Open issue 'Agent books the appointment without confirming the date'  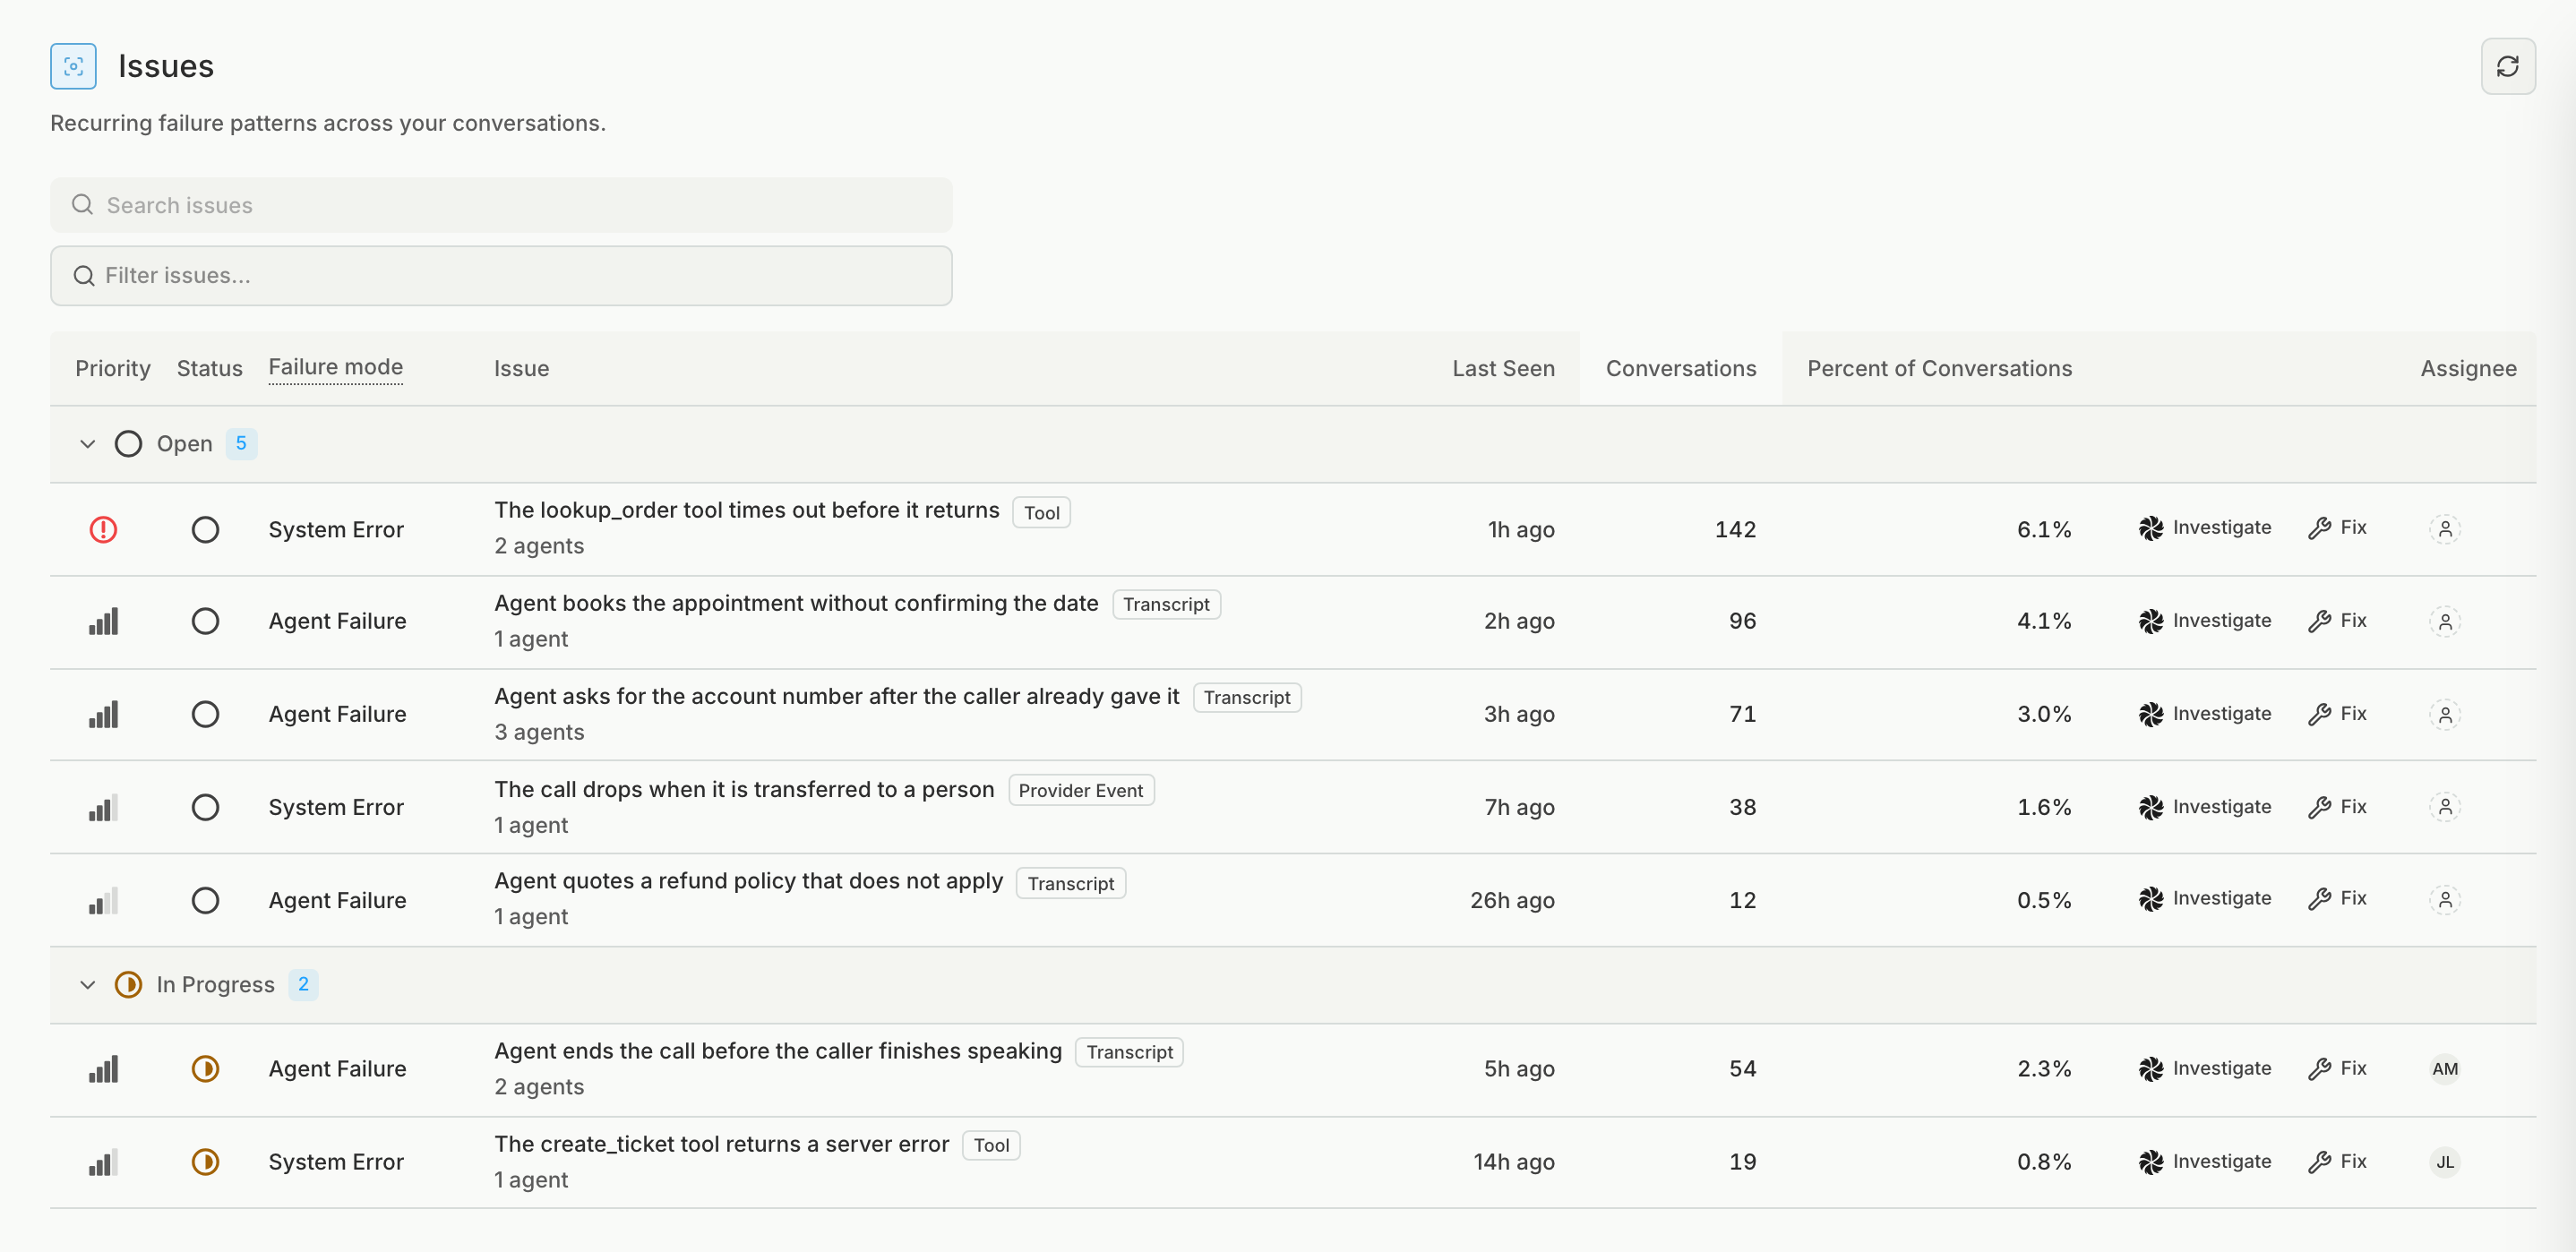(x=796, y=603)
